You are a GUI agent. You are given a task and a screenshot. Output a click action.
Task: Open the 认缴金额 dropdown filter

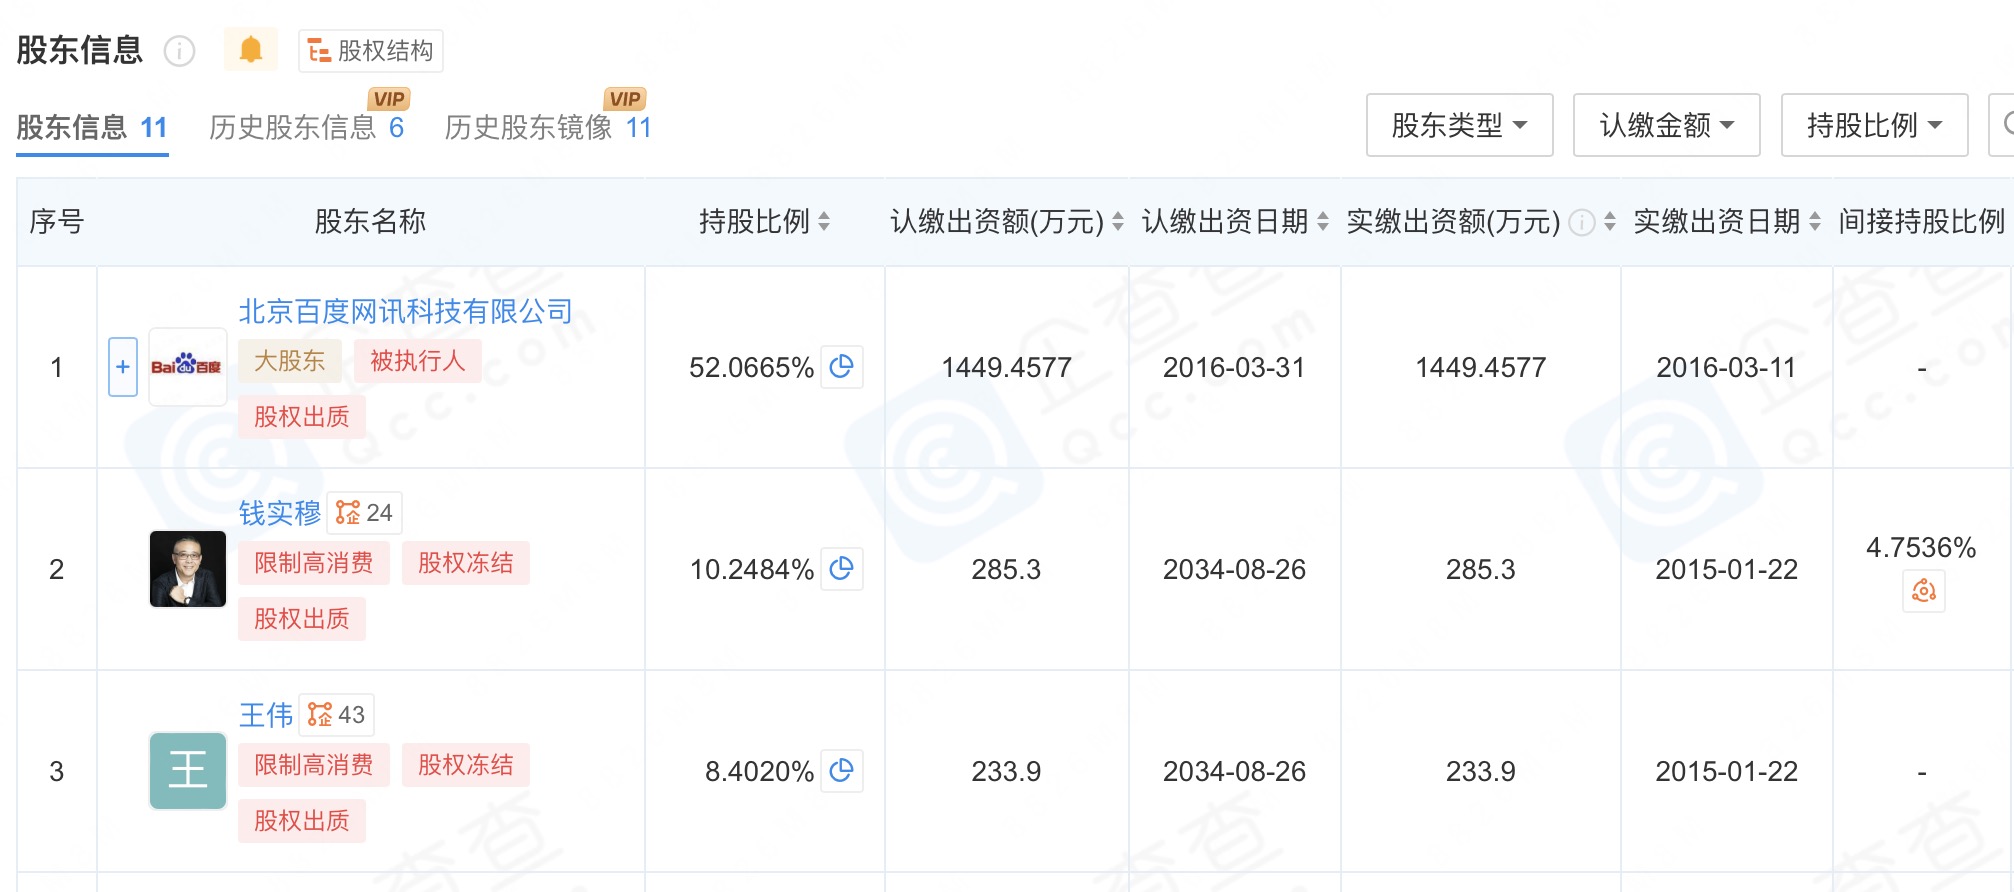pos(1666,125)
